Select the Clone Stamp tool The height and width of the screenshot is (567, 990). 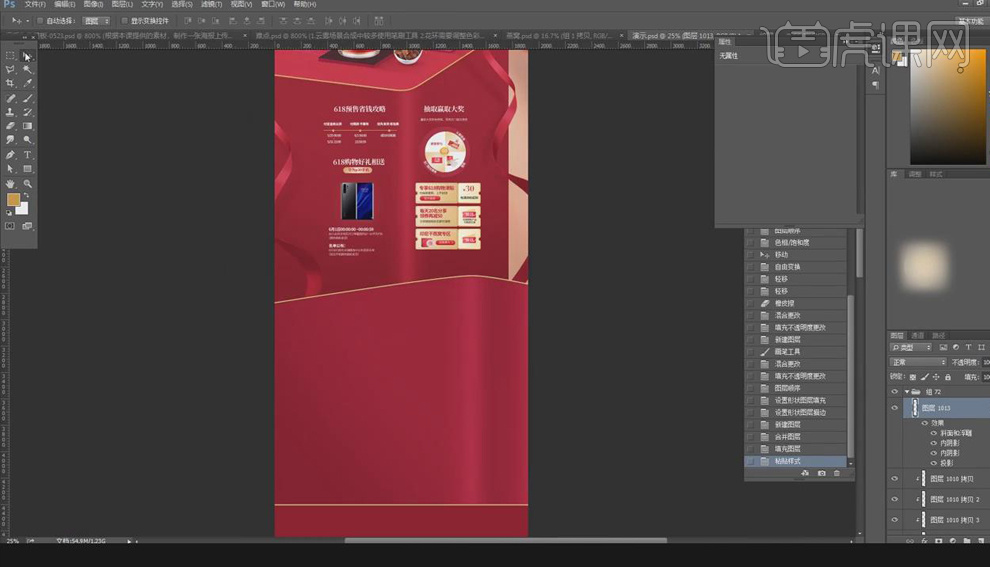coord(10,112)
